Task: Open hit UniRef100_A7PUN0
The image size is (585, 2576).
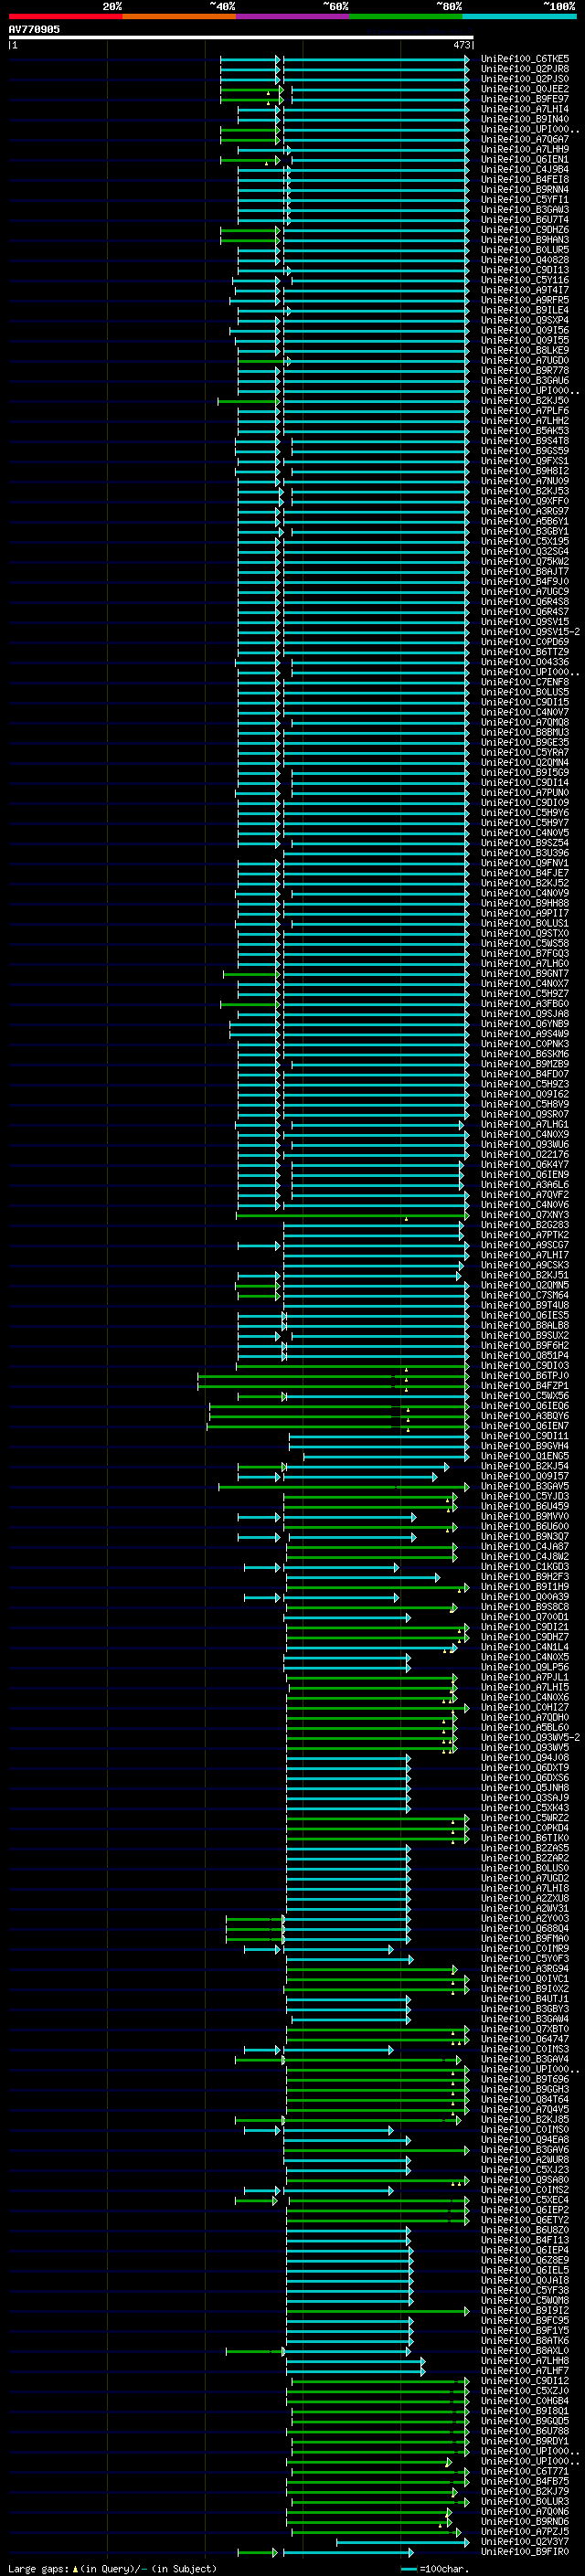Action: coord(525,793)
